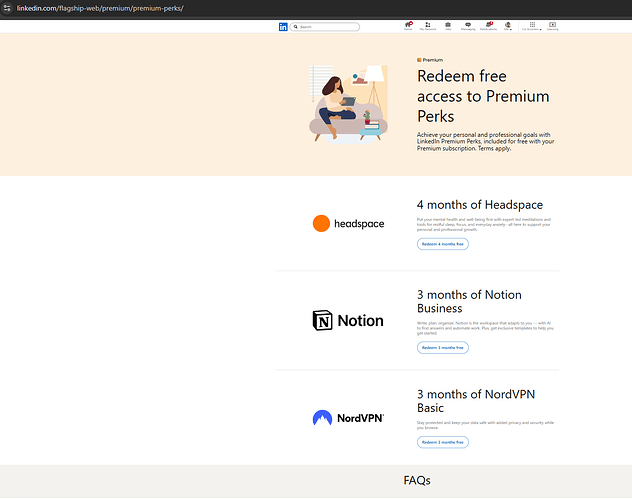Open the My Network icon
Viewport: 632px width, 499px height.
(x=428, y=26)
